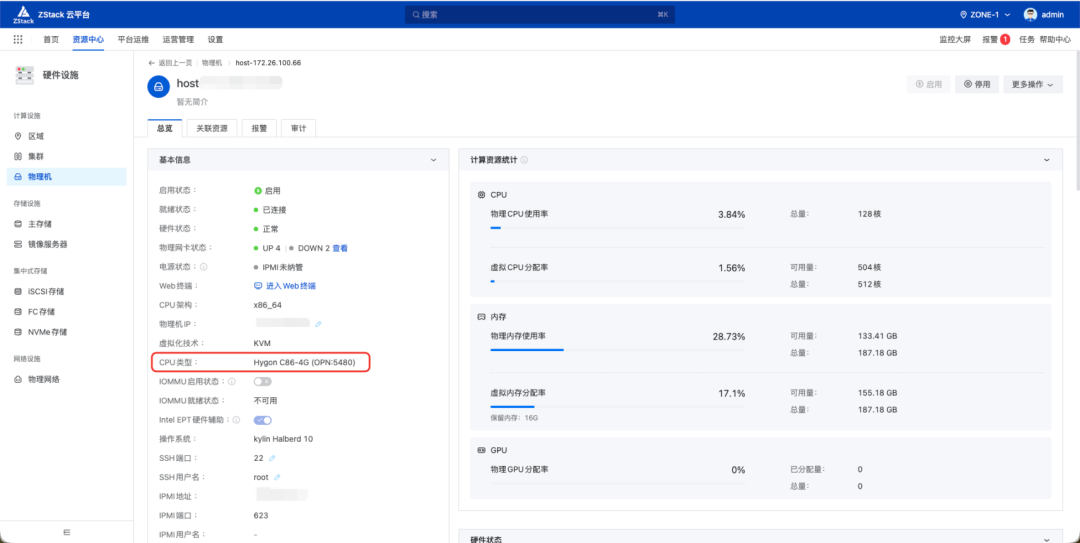Select FC存储 in the sidebar
1080x543 pixels.
[x=67, y=311]
